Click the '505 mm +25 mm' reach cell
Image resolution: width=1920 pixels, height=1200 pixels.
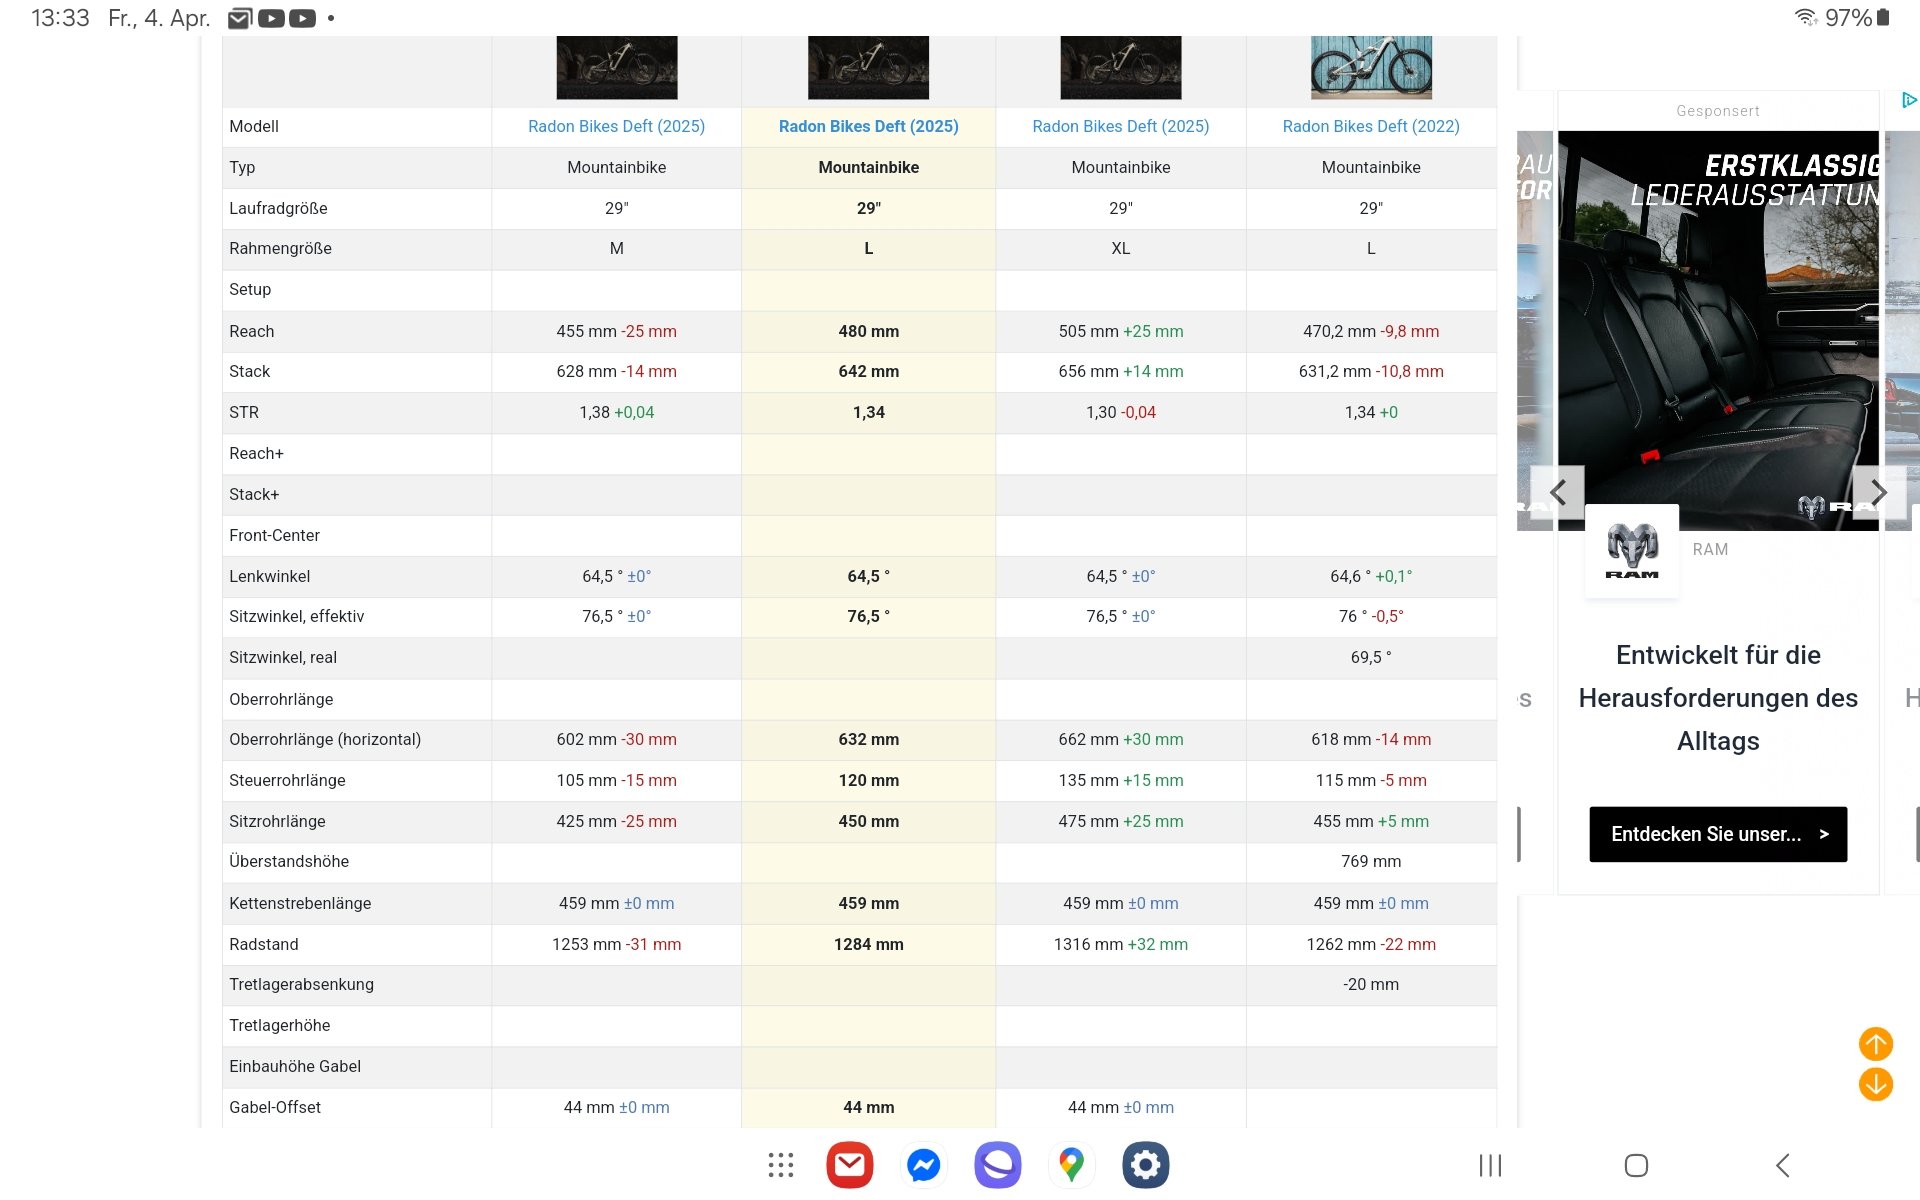pyautogui.click(x=1120, y=331)
